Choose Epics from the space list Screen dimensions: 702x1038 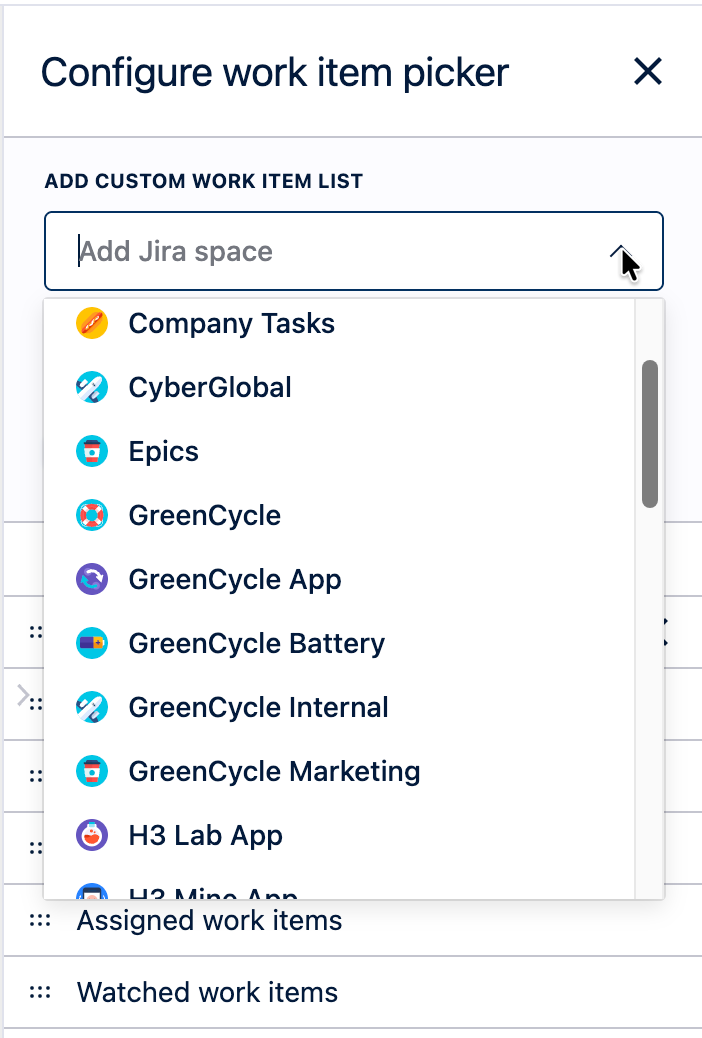pyautogui.click(x=338, y=451)
